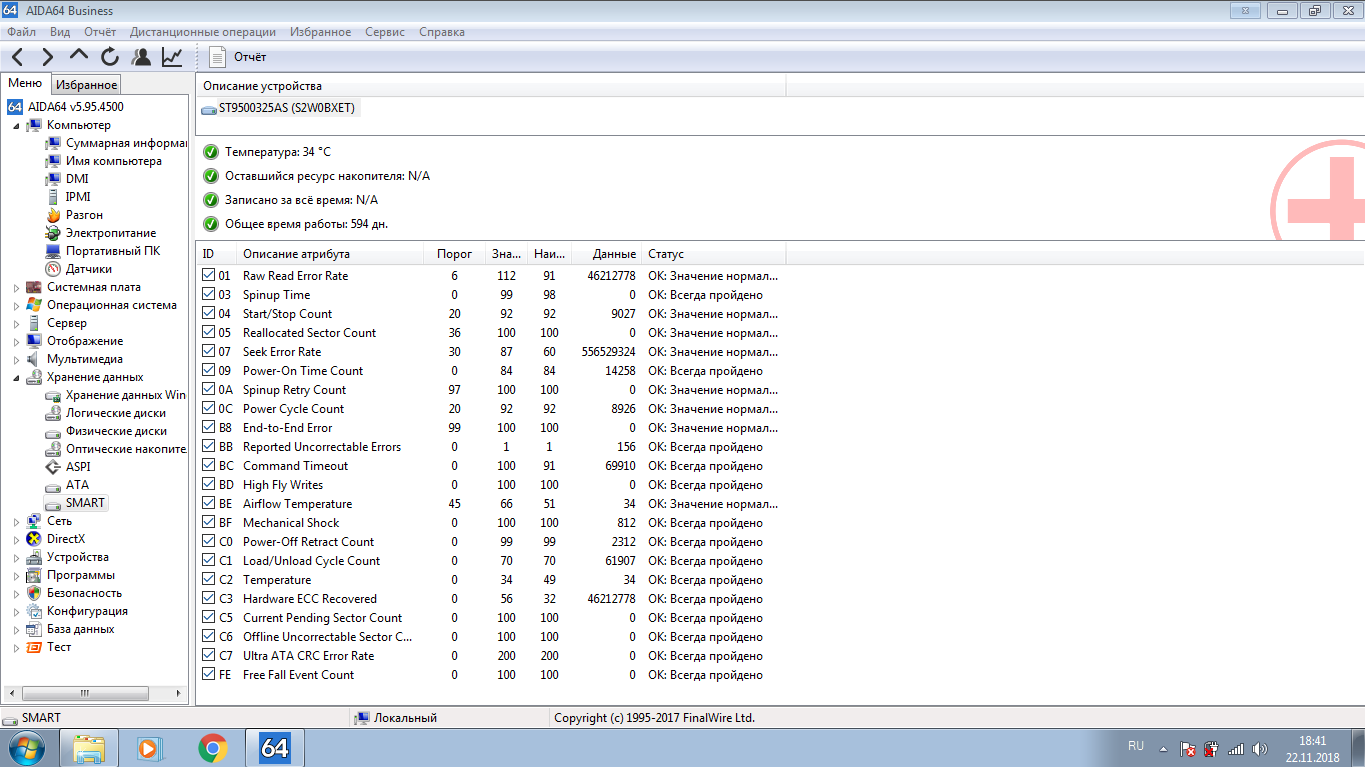Select the DMI tree item icon
The image size is (1365, 767).
(52, 179)
